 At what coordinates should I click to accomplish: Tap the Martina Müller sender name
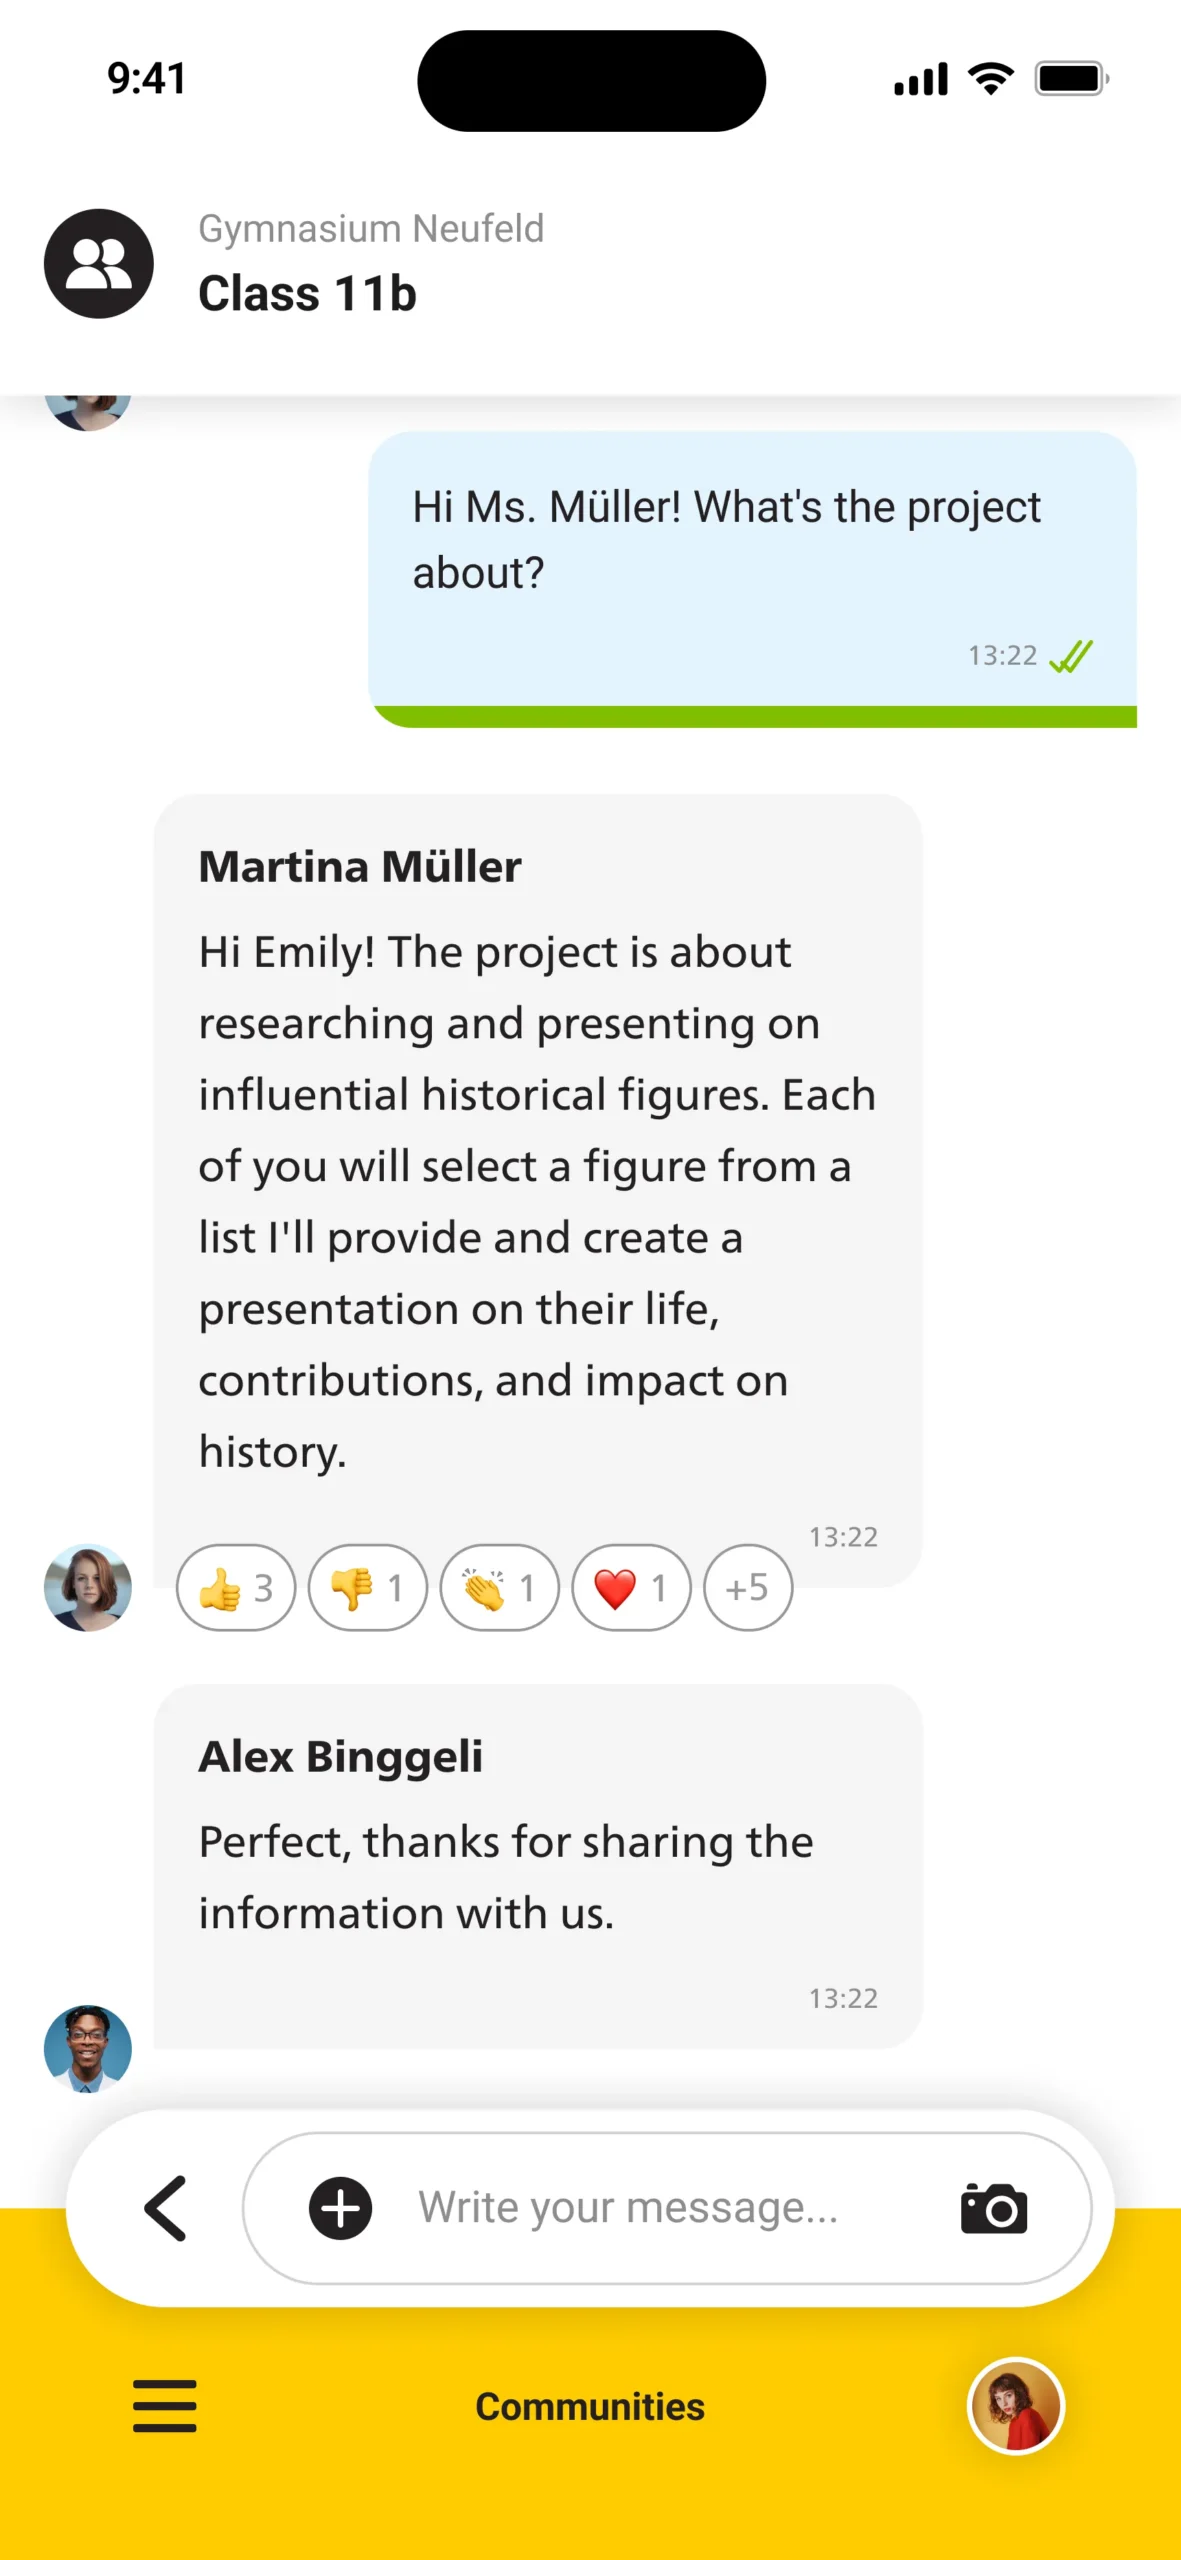pos(360,866)
